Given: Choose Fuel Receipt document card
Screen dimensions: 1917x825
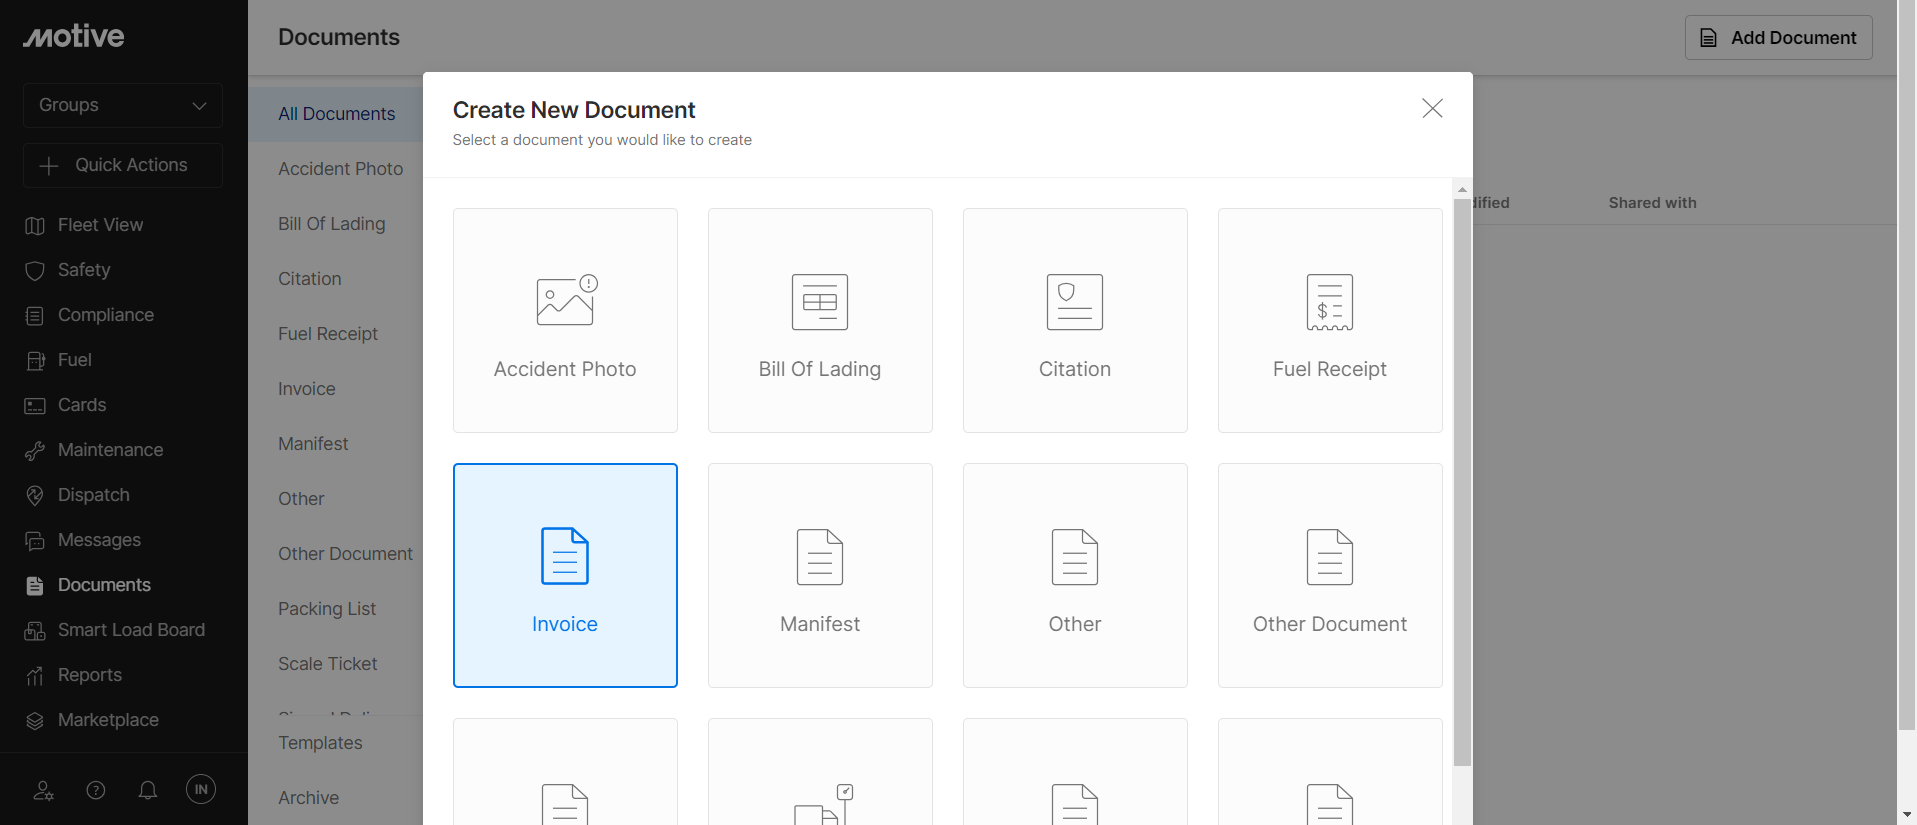Looking at the screenshot, I should coord(1330,320).
